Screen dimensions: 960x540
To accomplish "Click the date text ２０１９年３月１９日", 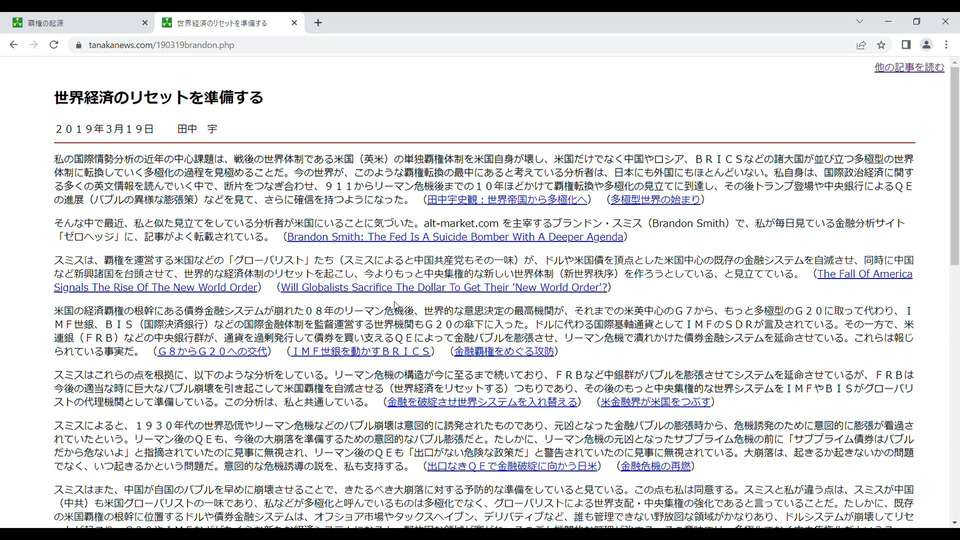I will pos(104,129).
